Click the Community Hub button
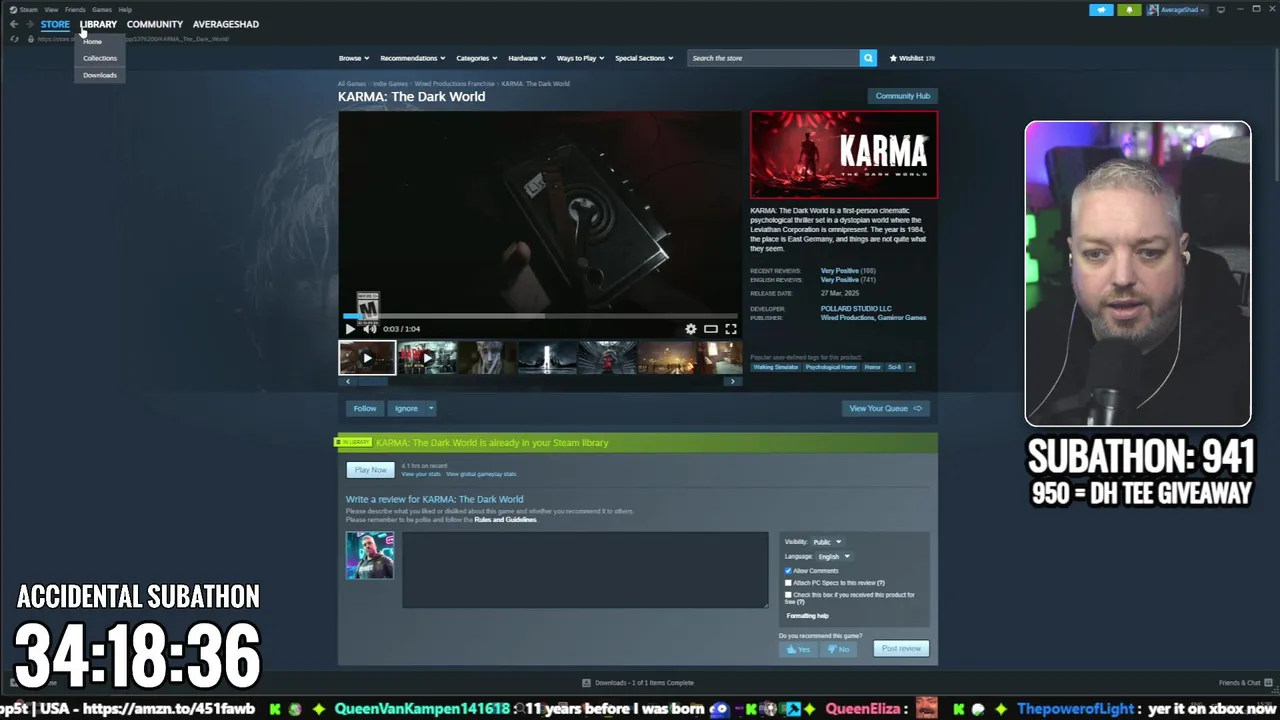This screenshot has height=720, width=1280. pyautogui.click(x=903, y=96)
